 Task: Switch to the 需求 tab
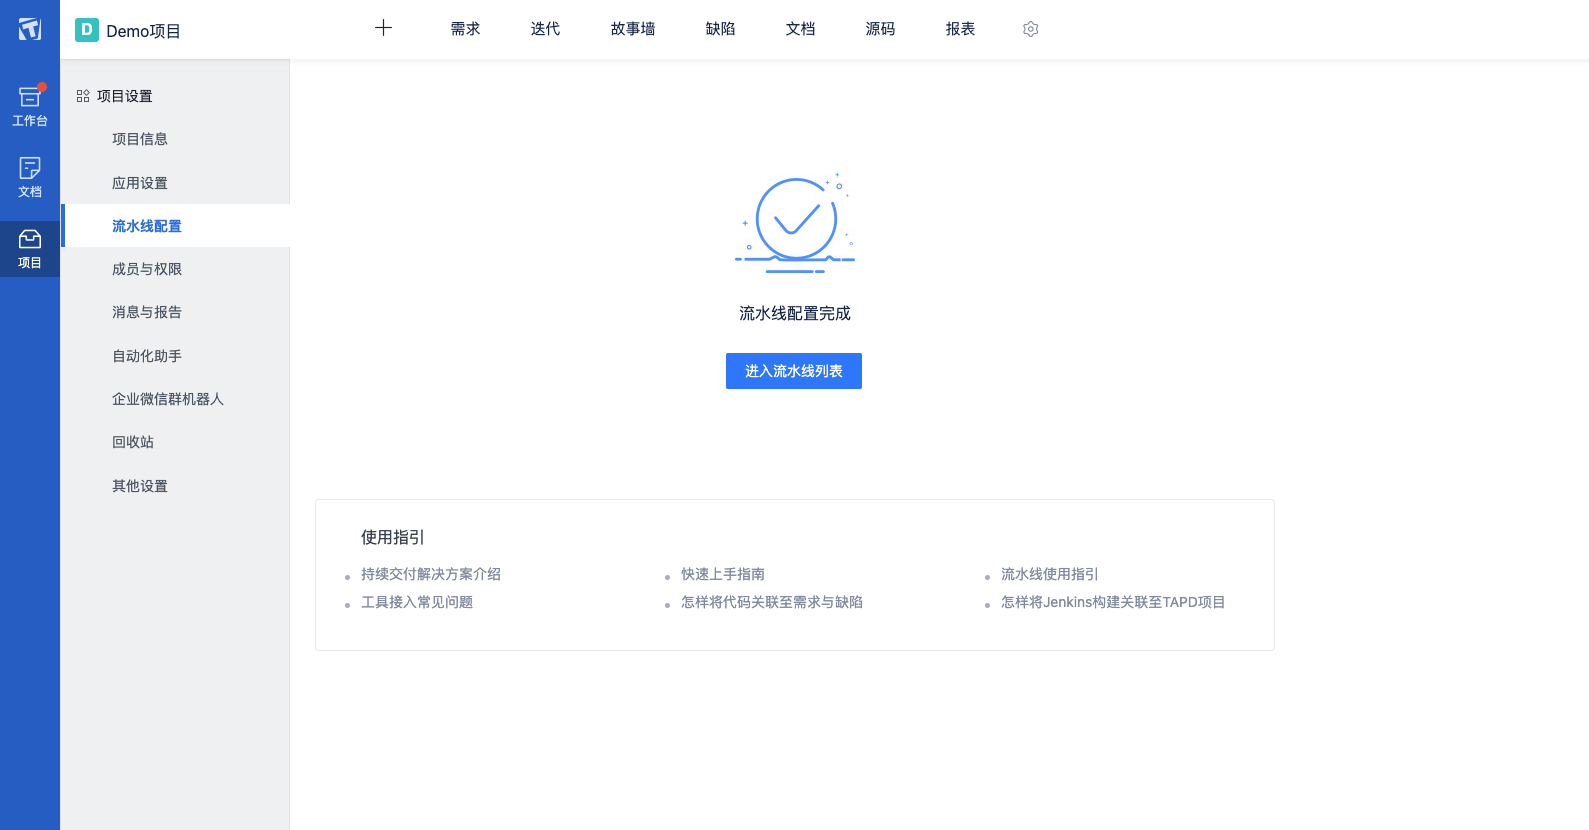tap(465, 29)
